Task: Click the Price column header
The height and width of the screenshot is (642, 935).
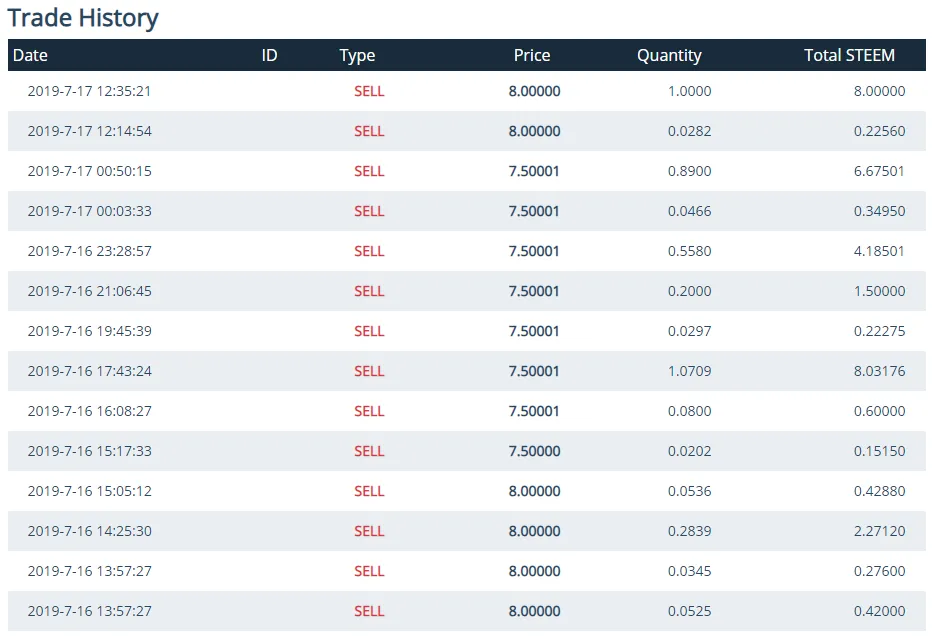Action: tap(532, 55)
